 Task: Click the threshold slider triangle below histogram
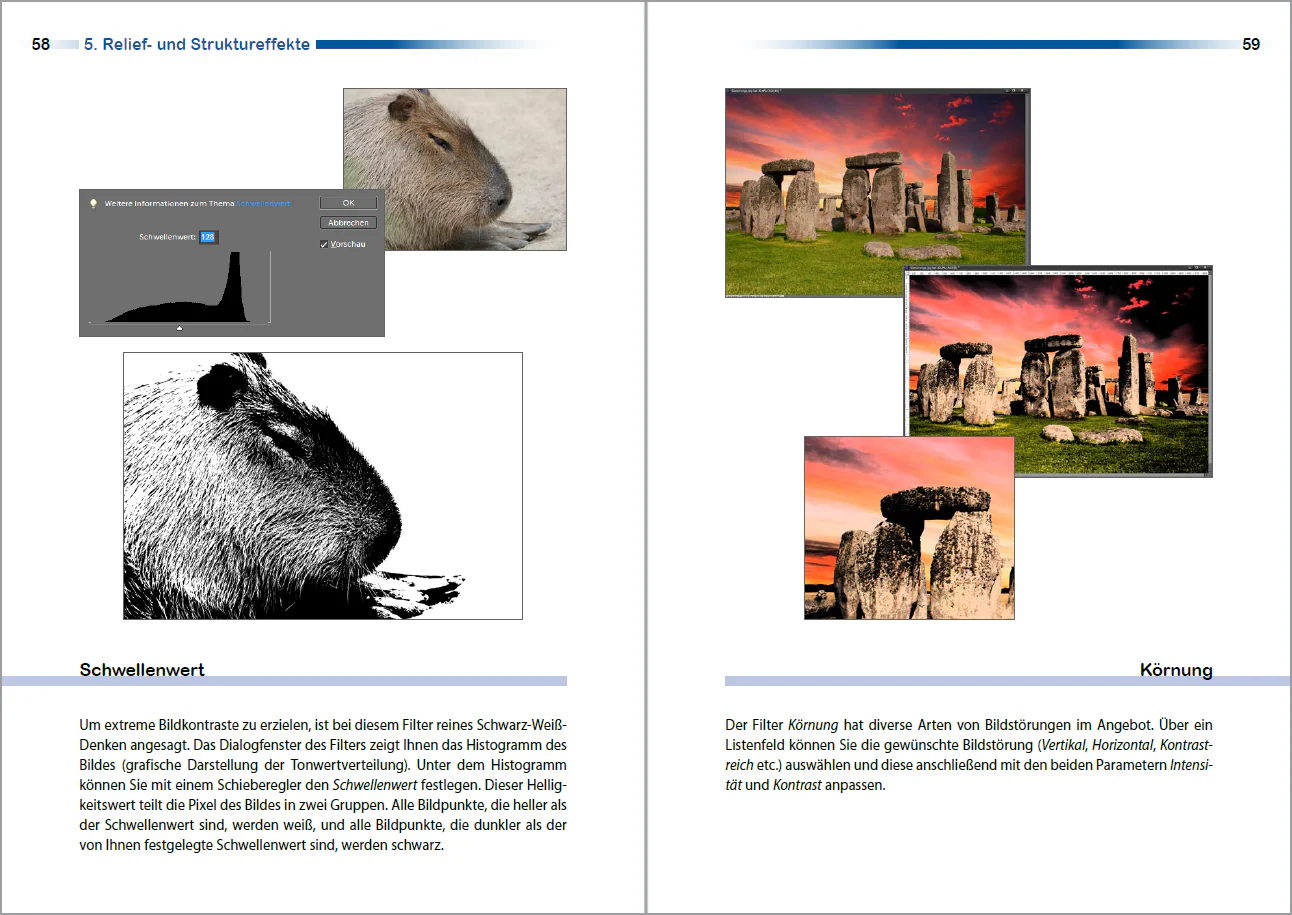(179, 327)
